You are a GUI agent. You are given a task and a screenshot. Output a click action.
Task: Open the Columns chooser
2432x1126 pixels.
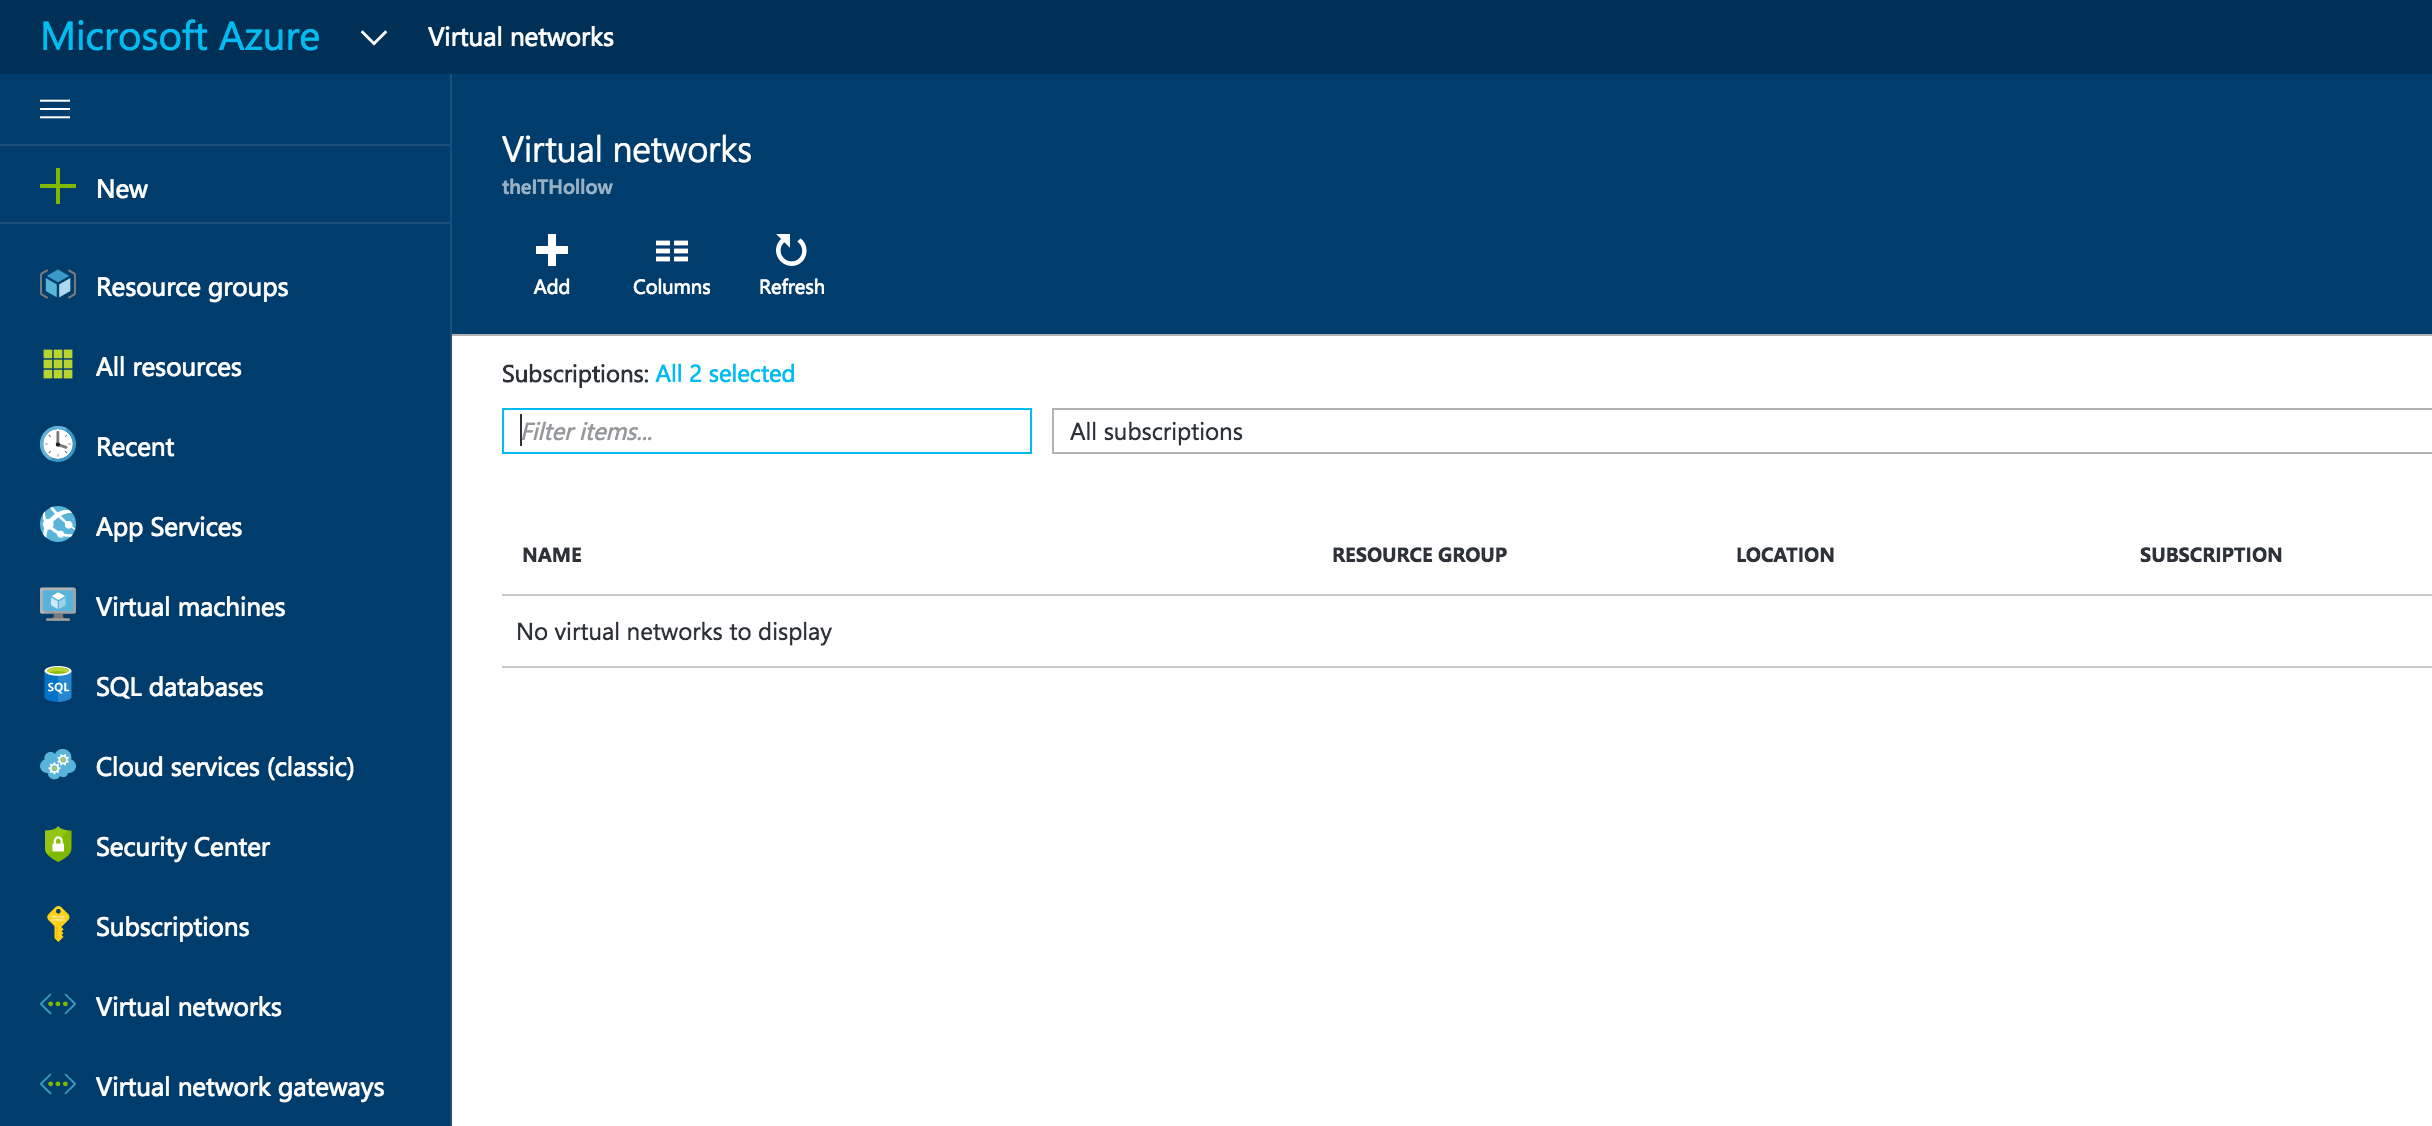(x=671, y=266)
